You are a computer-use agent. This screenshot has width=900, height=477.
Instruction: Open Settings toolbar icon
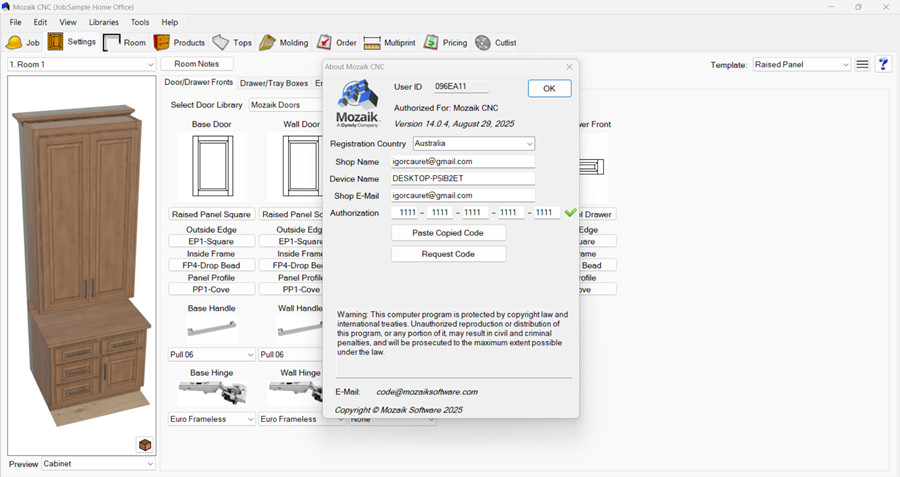click(x=55, y=42)
